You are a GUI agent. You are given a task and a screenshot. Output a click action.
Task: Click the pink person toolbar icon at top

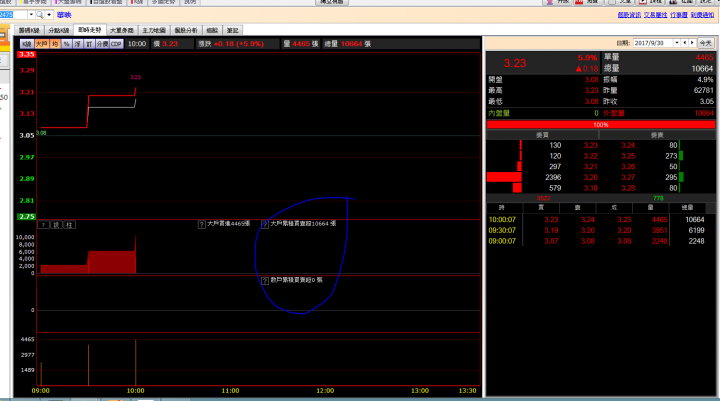(550, 2)
